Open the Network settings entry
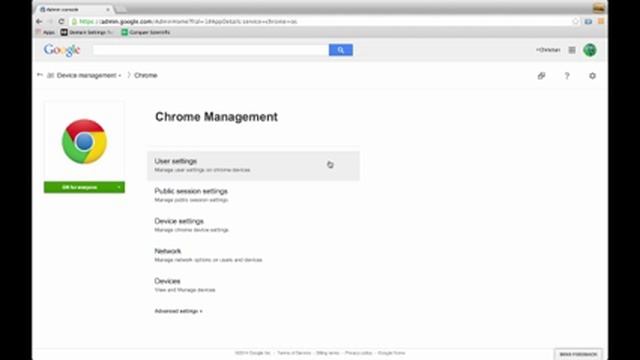The width and height of the screenshot is (640, 360). pos(208,255)
